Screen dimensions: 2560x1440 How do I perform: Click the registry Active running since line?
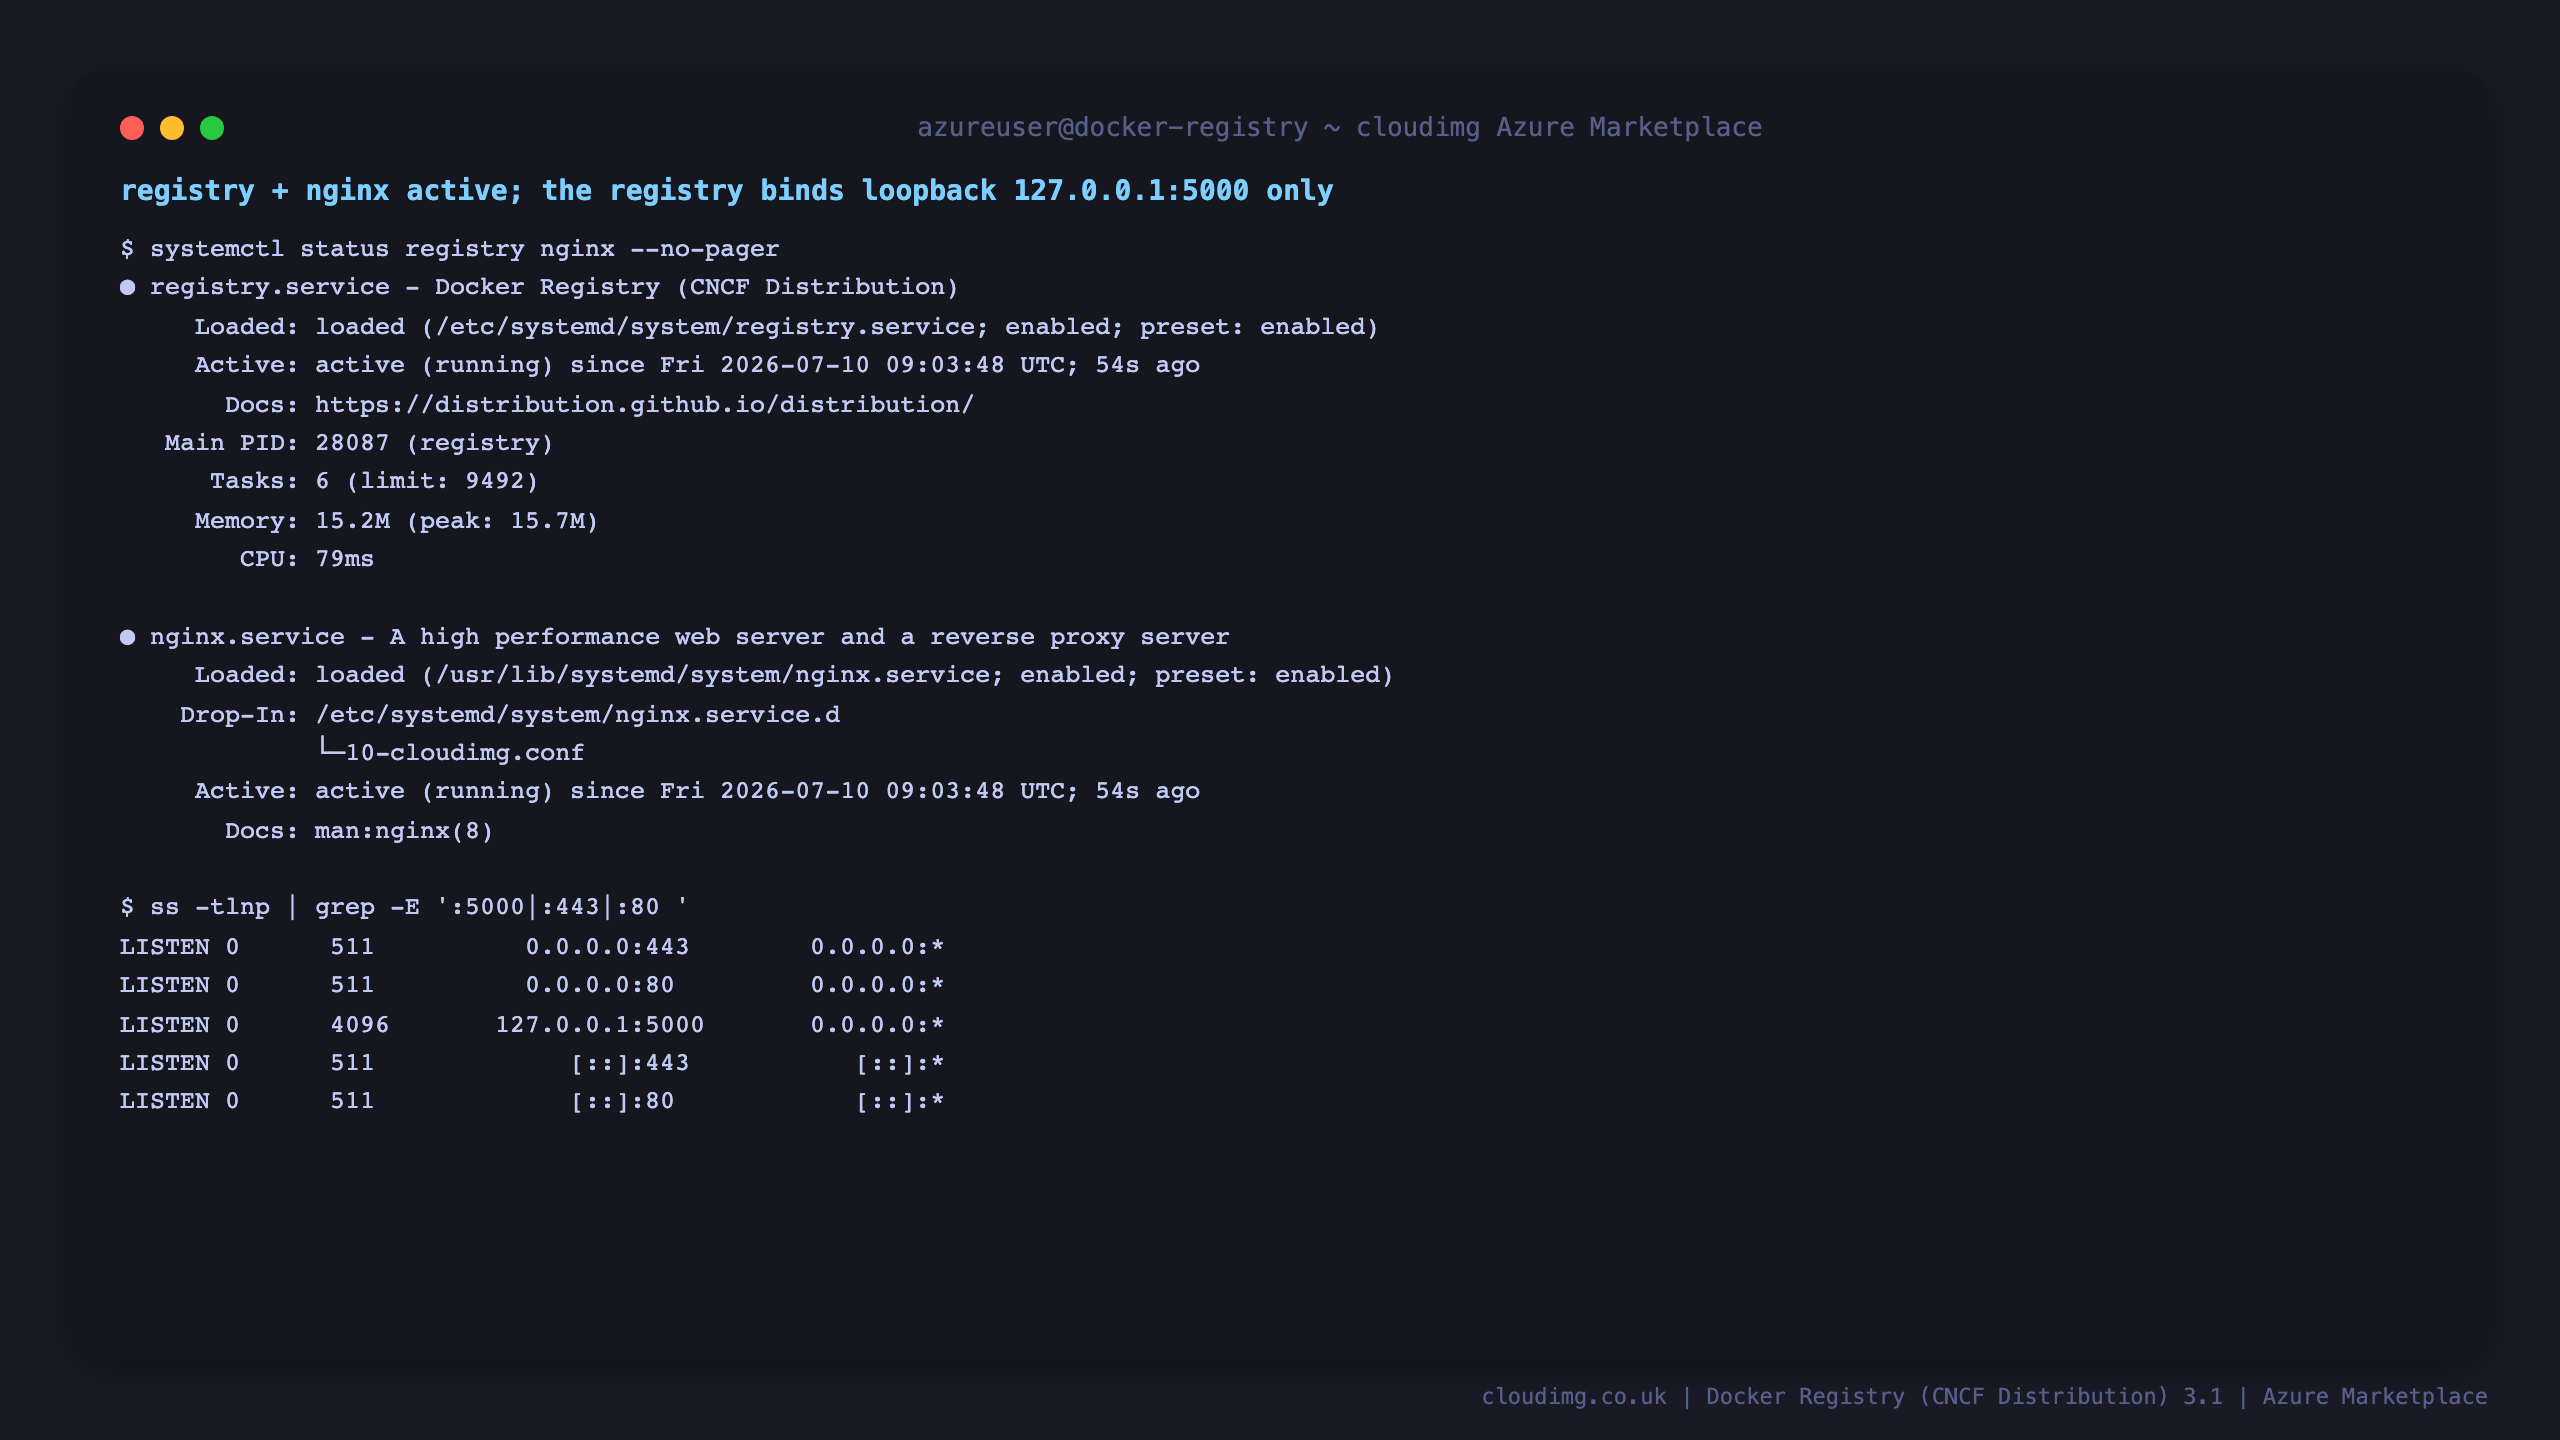point(697,366)
